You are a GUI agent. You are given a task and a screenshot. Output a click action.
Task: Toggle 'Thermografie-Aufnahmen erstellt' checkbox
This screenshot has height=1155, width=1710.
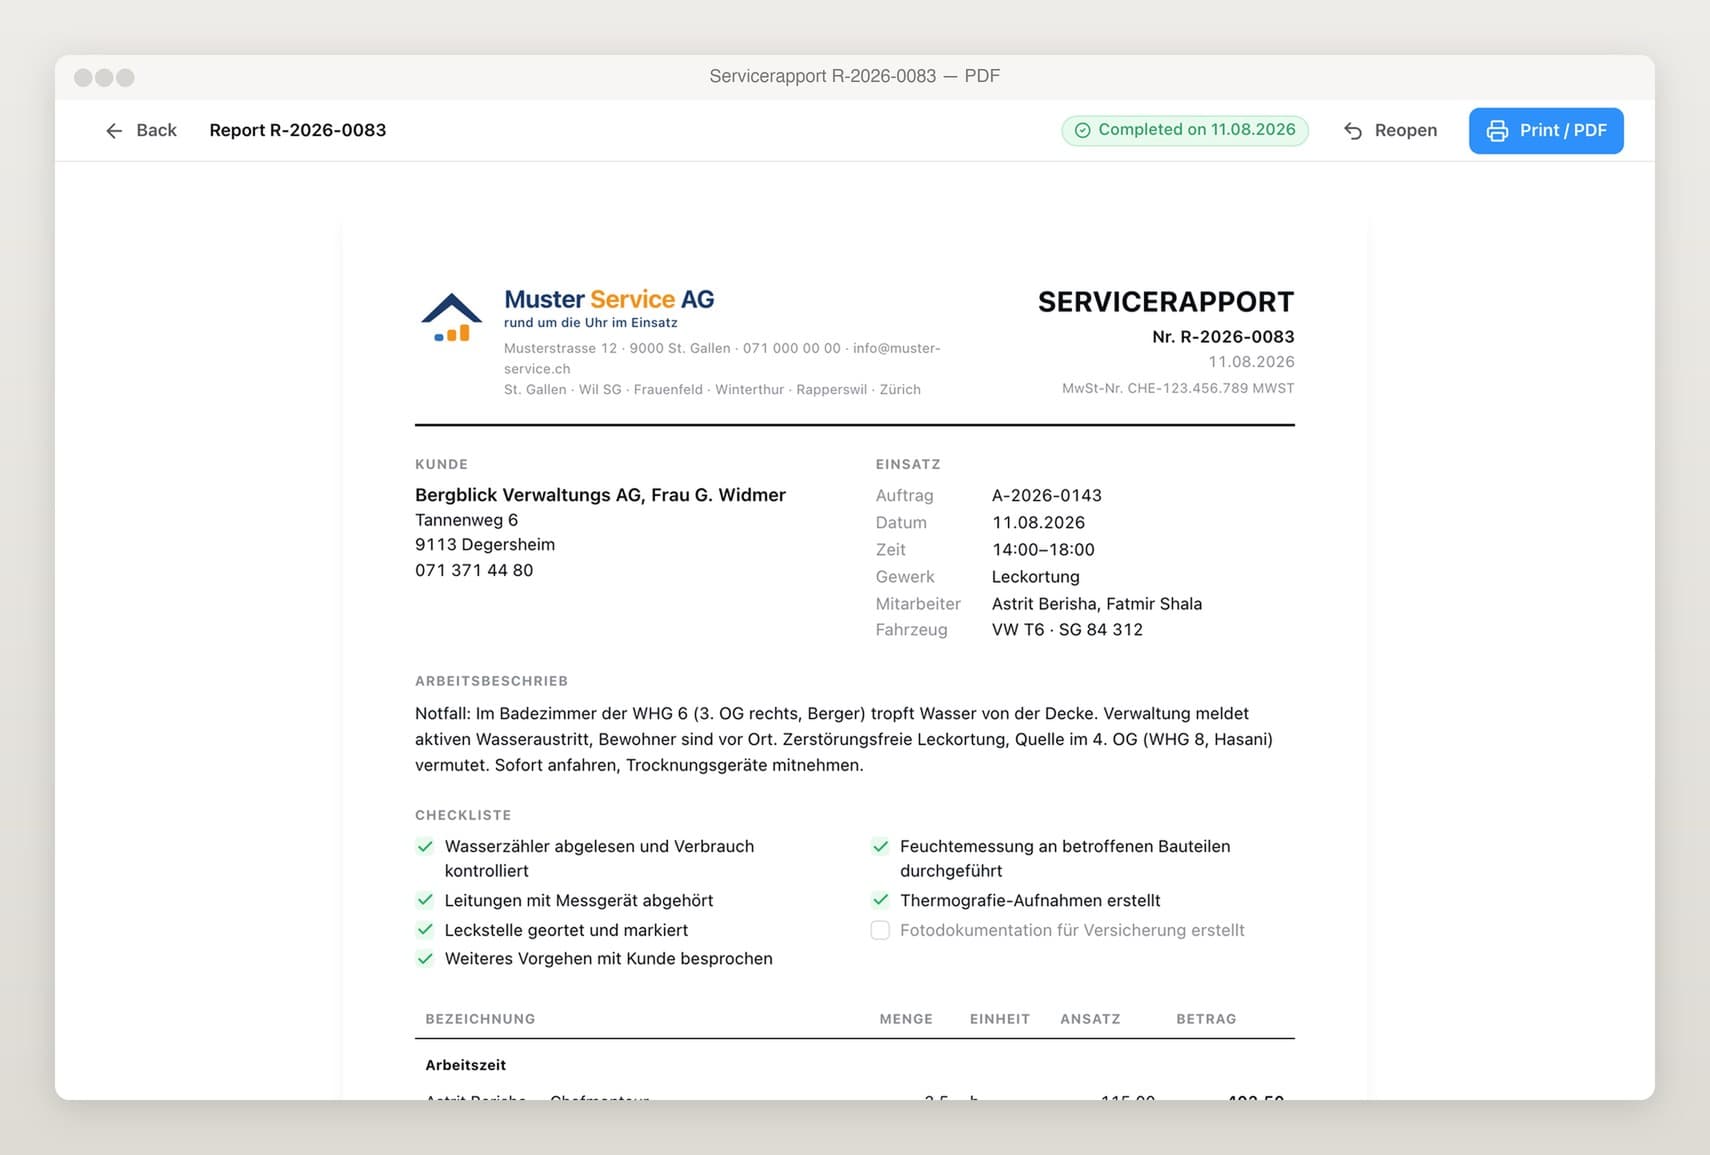pos(880,900)
